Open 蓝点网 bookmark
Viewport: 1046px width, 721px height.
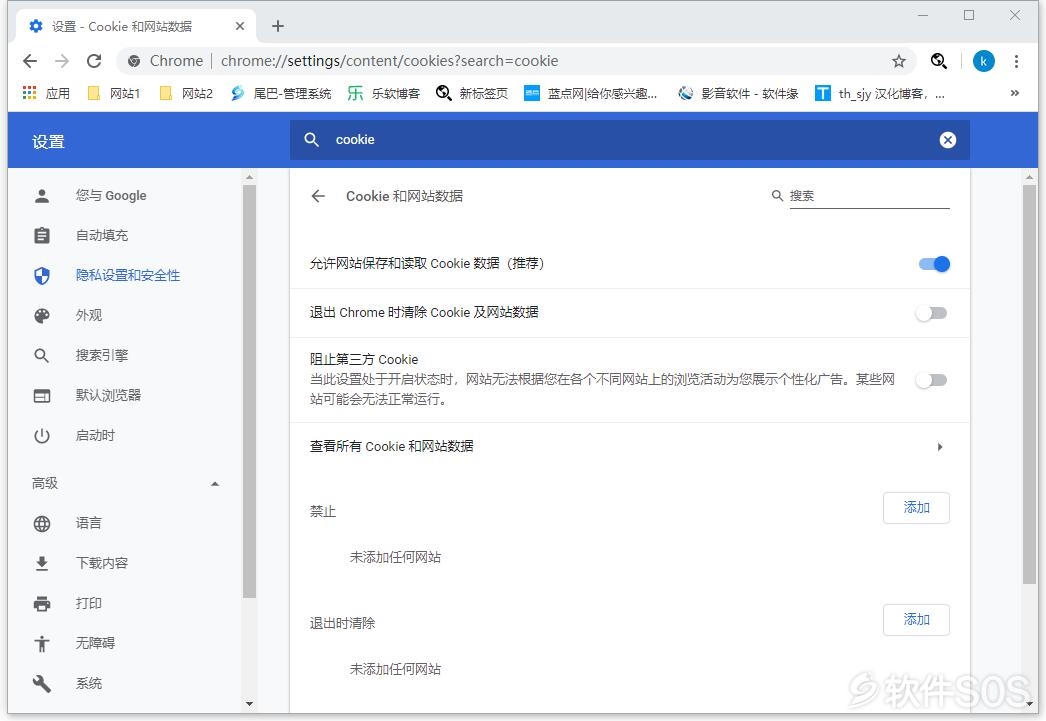[591, 93]
